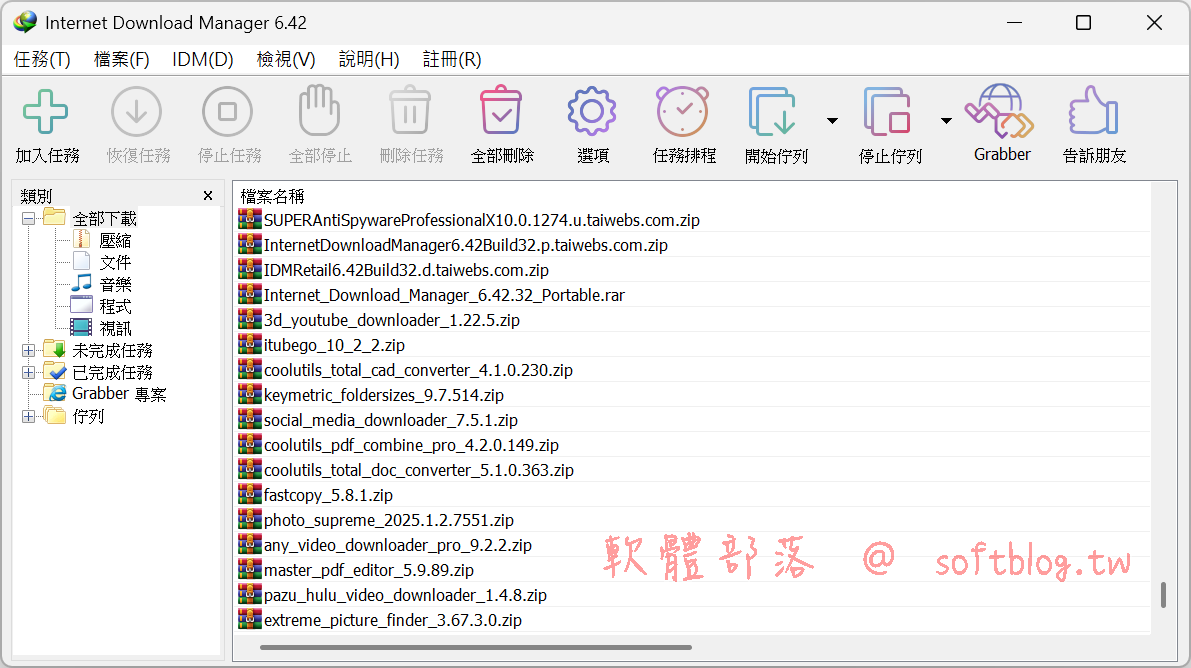Open the IDM(D) menu

tap(203, 59)
